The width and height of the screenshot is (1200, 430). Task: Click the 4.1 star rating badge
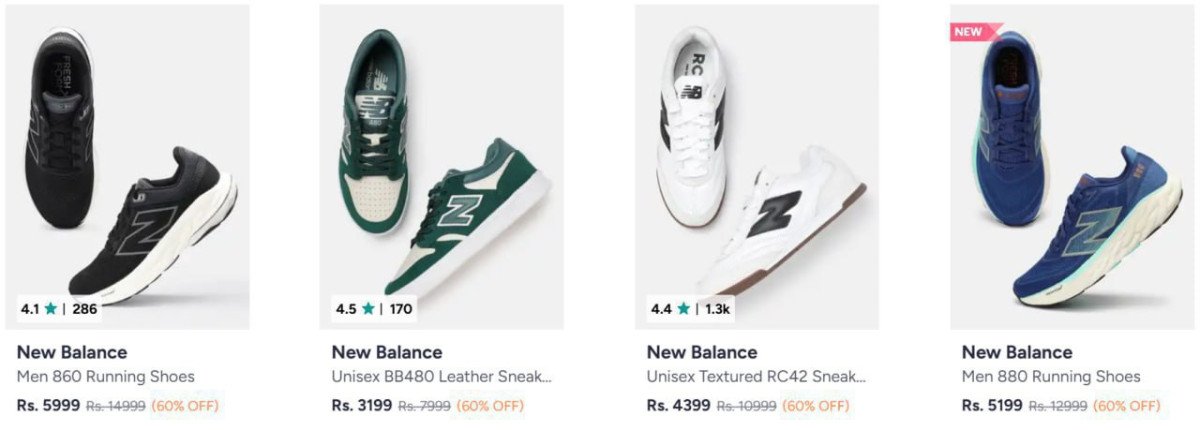[x=59, y=309]
